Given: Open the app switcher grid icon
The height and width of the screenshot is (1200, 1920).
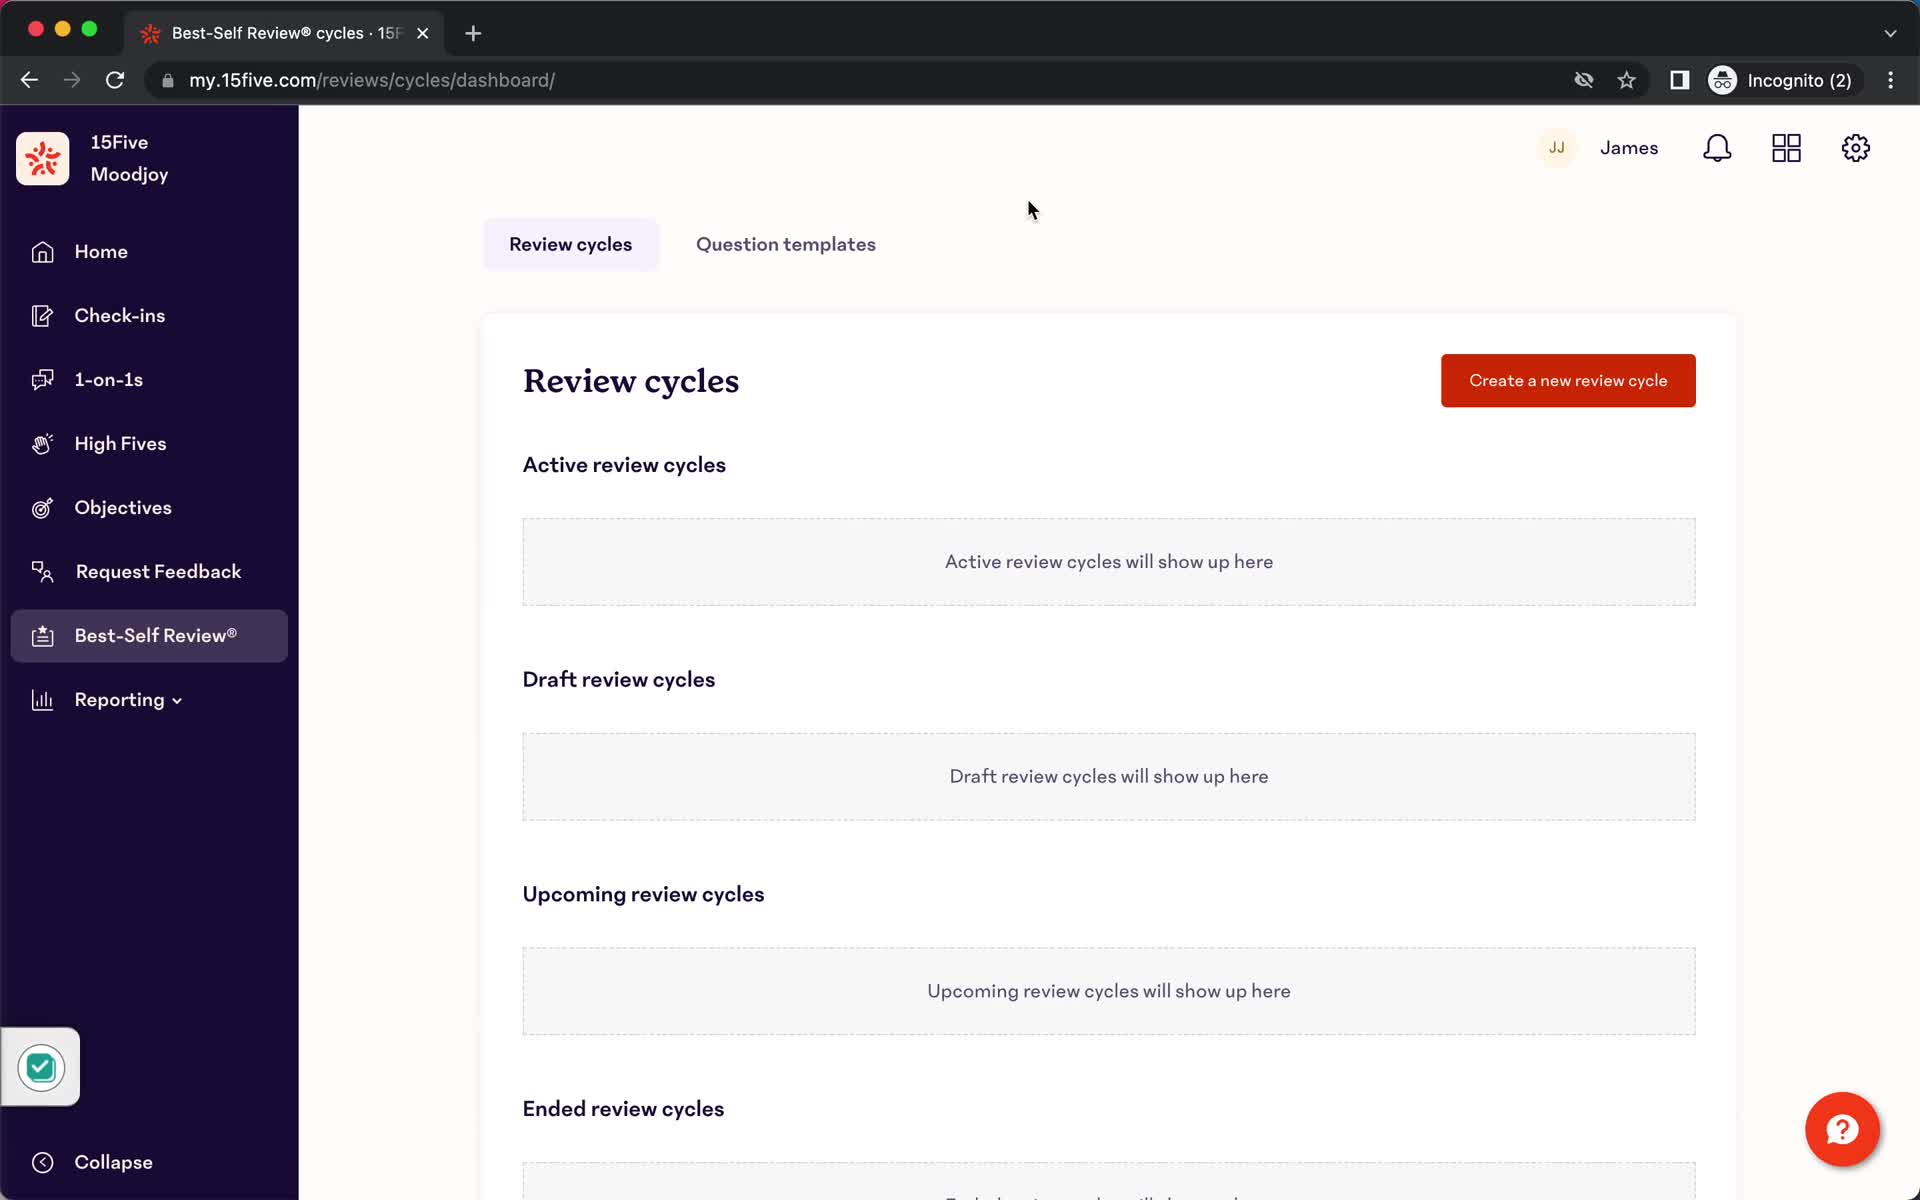Looking at the screenshot, I should point(1786,148).
